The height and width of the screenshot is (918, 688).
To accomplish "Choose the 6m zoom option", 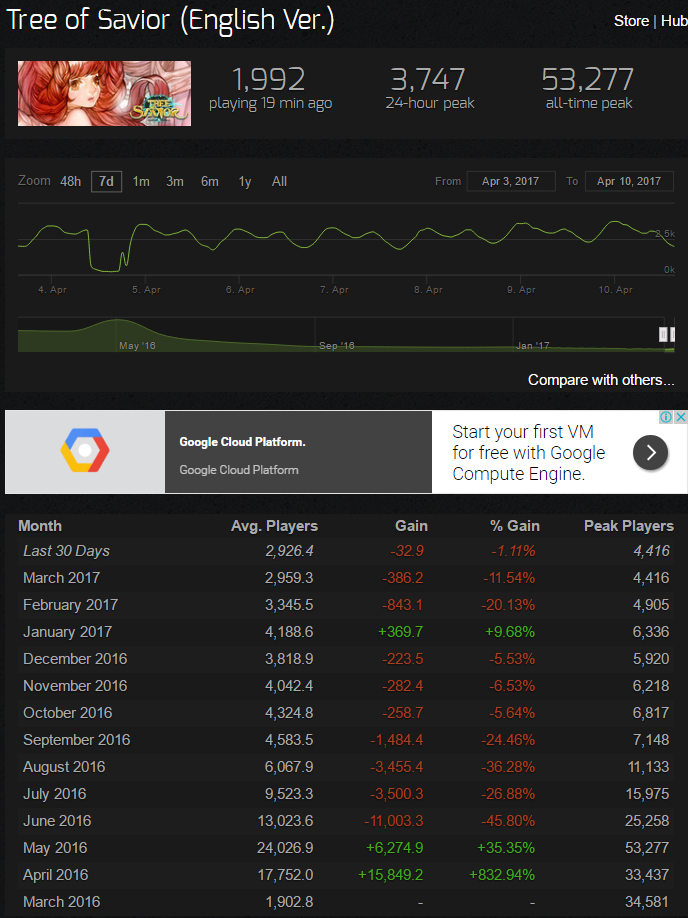I will pos(210,181).
